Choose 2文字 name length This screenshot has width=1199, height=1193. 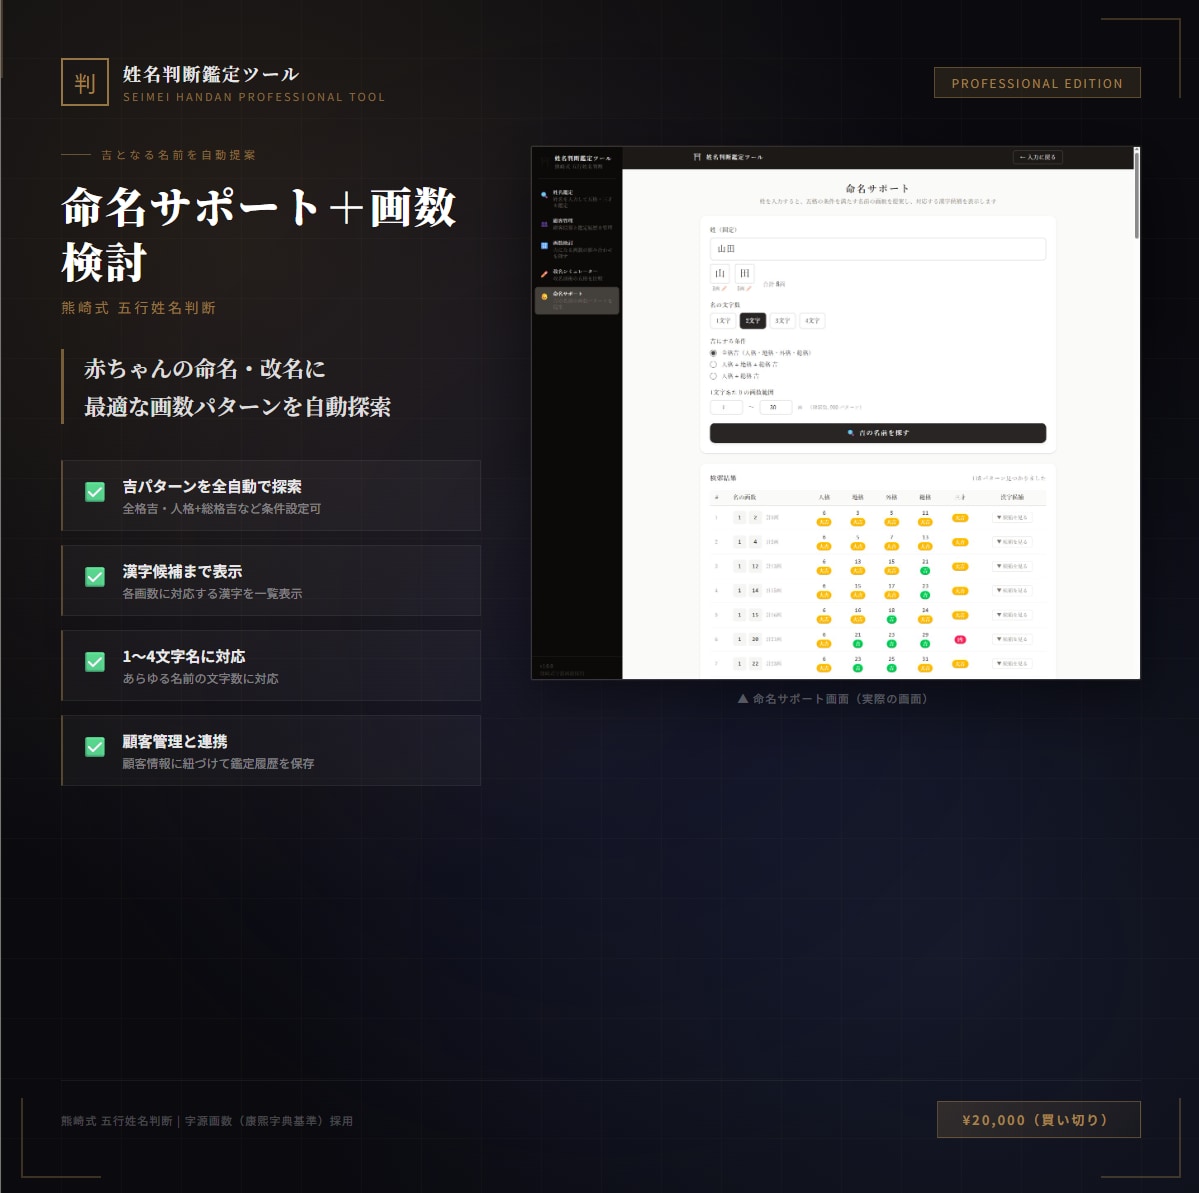tap(752, 321)
